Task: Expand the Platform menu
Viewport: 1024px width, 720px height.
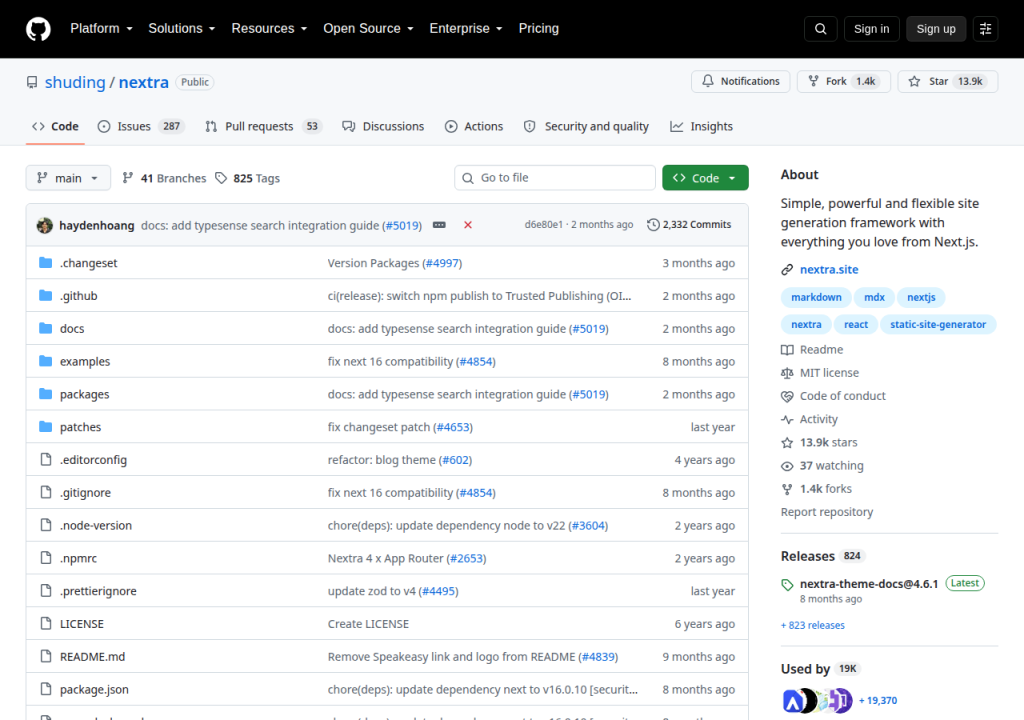Action: tap(101, 28)
